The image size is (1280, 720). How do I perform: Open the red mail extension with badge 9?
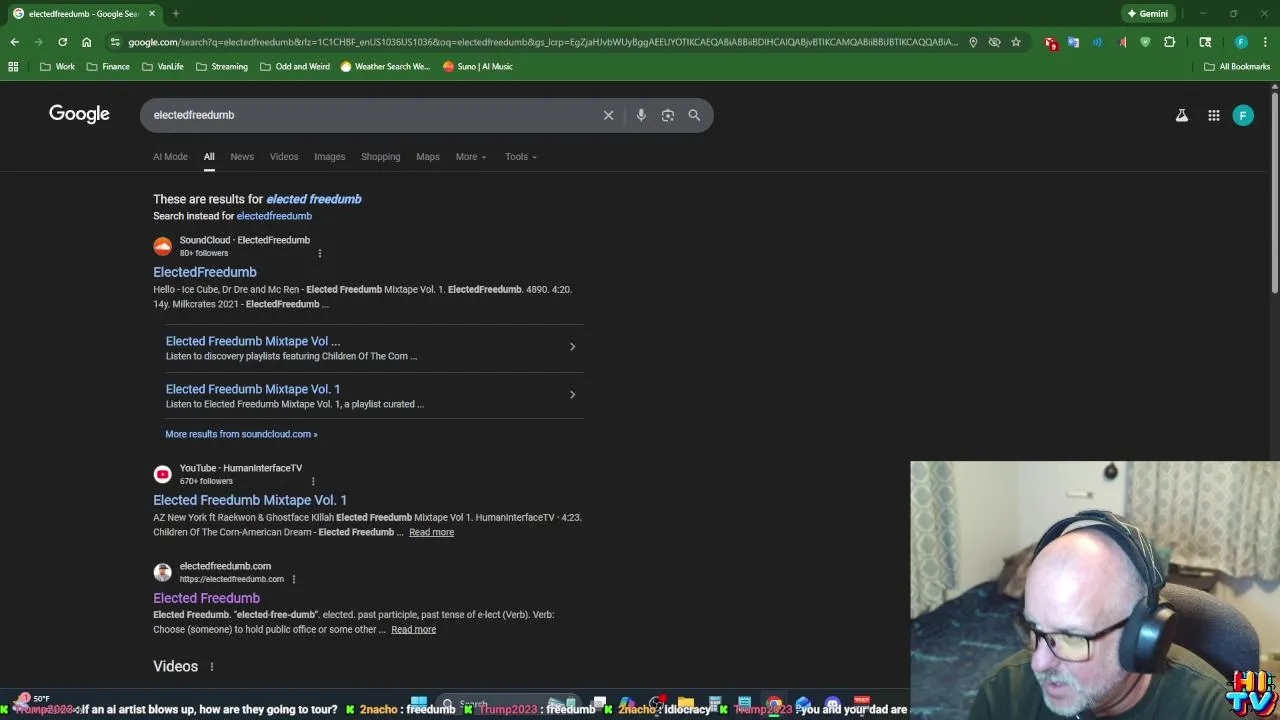pos(1050,42)
